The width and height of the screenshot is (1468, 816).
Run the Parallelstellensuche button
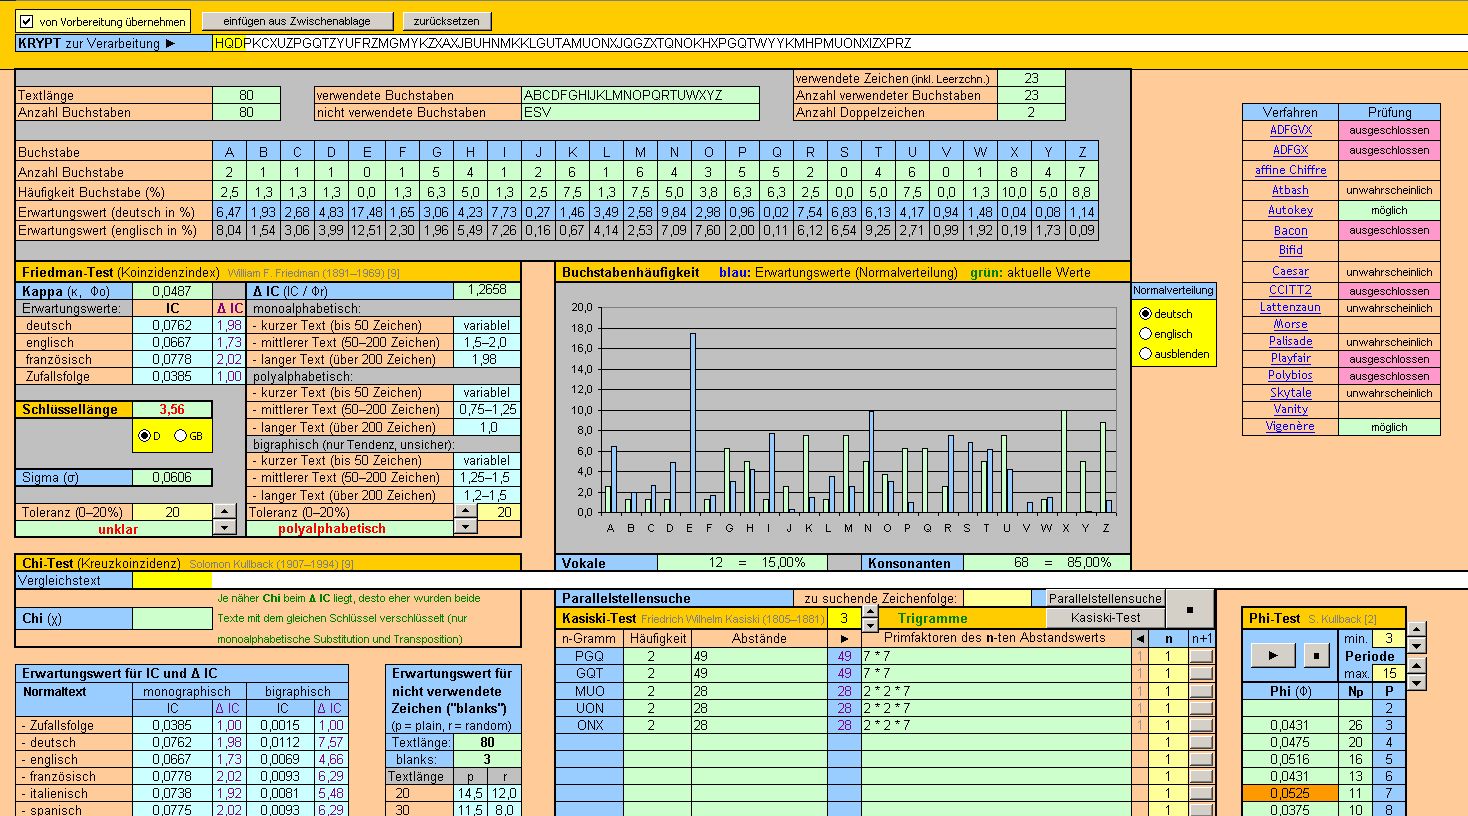click(x=1105, y=598)
